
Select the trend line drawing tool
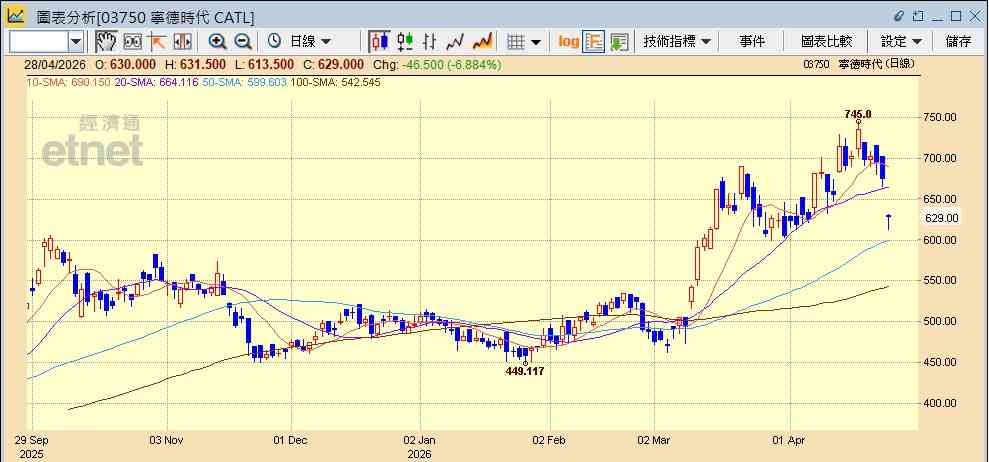pos(156,42)
